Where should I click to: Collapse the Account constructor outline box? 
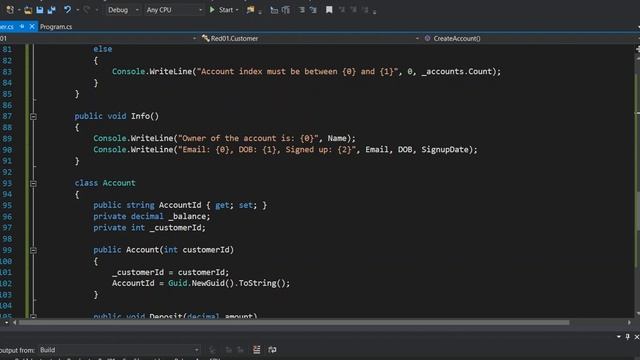[33, 250]
